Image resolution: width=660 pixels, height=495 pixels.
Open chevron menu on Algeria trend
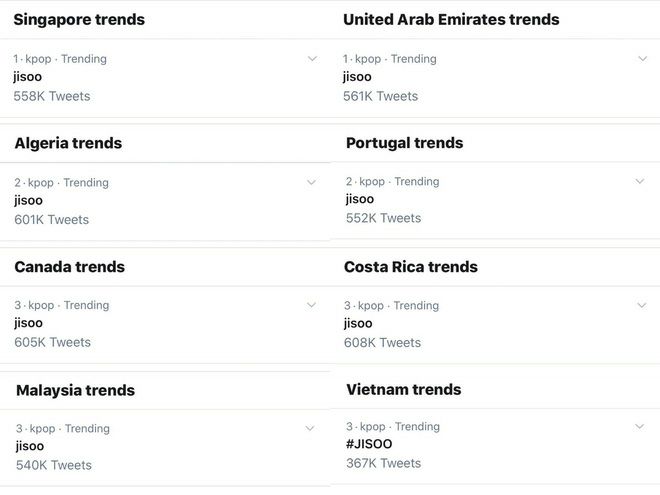click(x=311, y=182)
